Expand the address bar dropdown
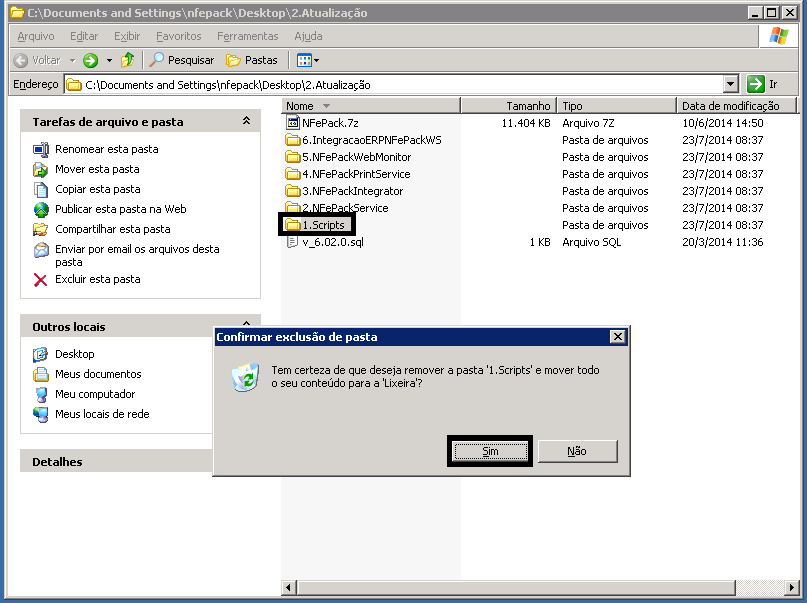The image size is (807, 603). (x=730, y=85)
